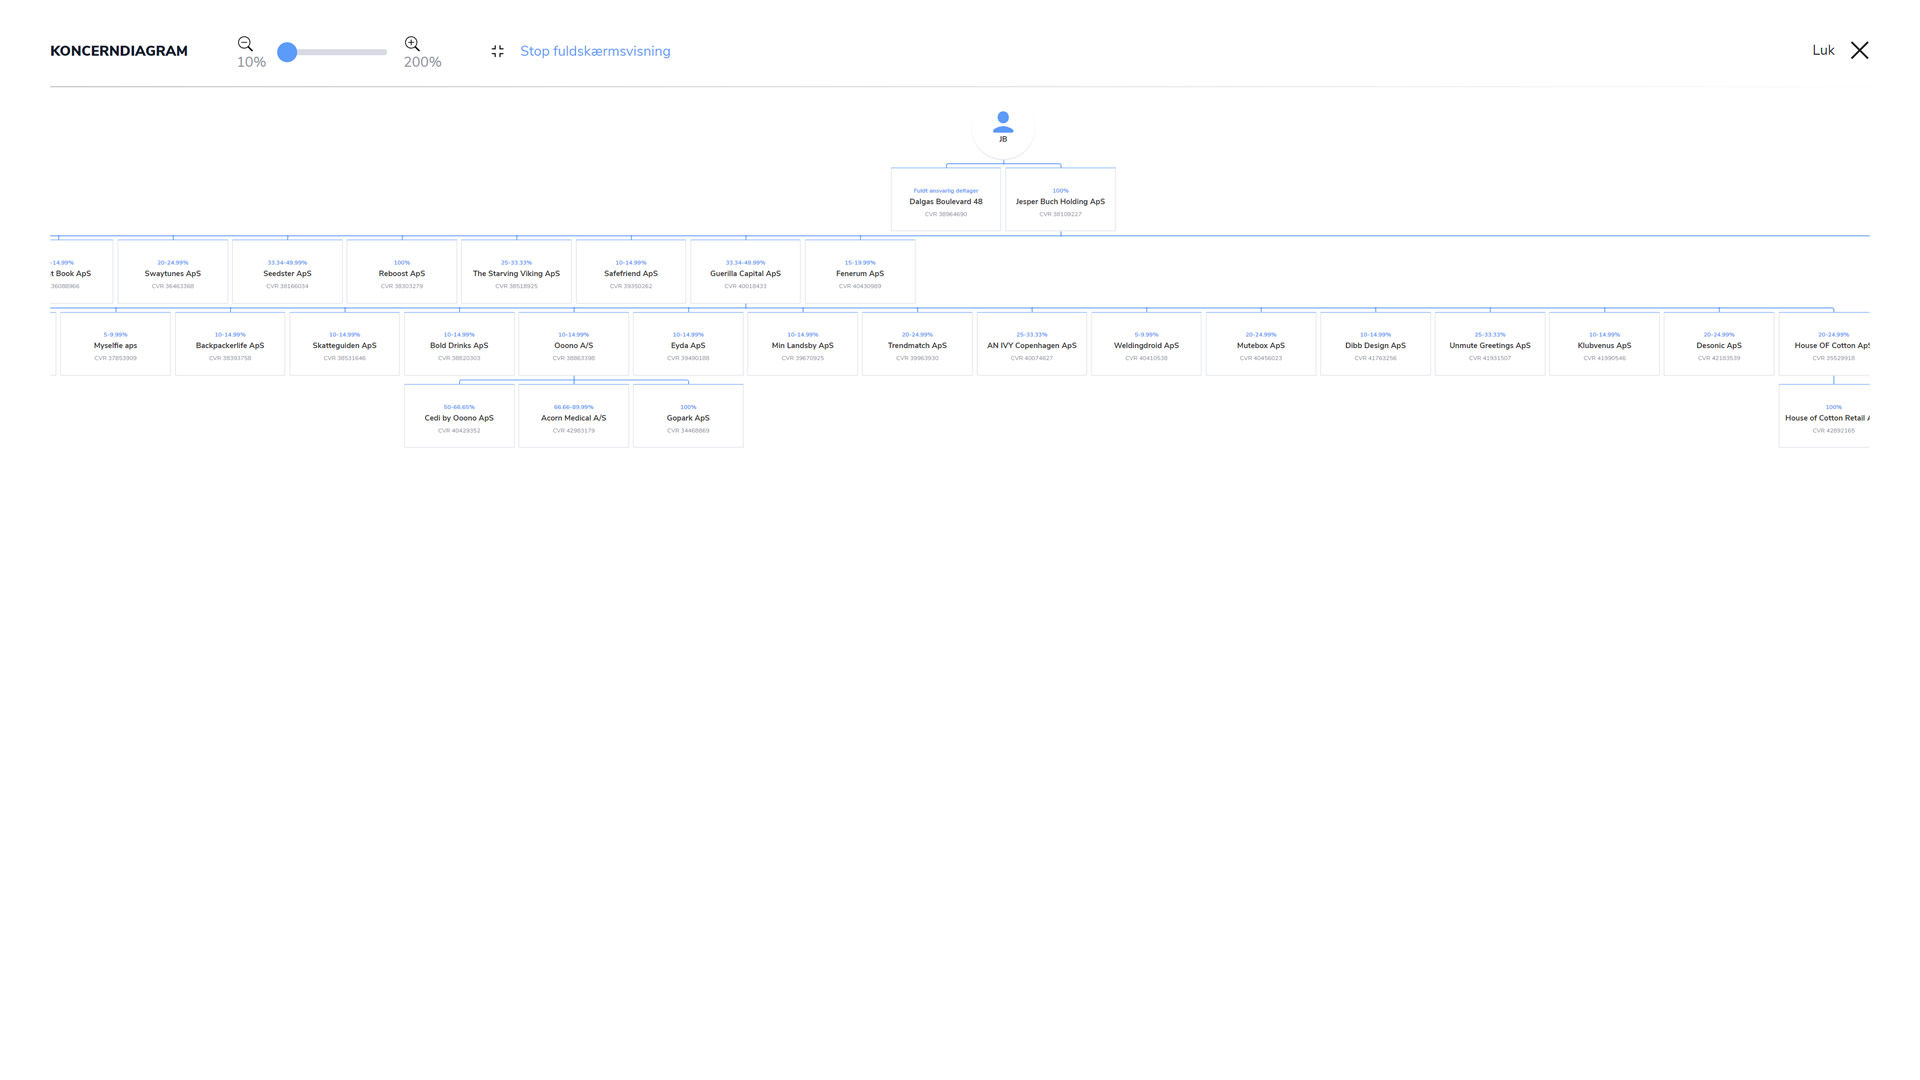Click the zoom in magnifier icon
The height and width of the screenshot is (1080, 1920).
pyautogui.click(x=412, y=44)
